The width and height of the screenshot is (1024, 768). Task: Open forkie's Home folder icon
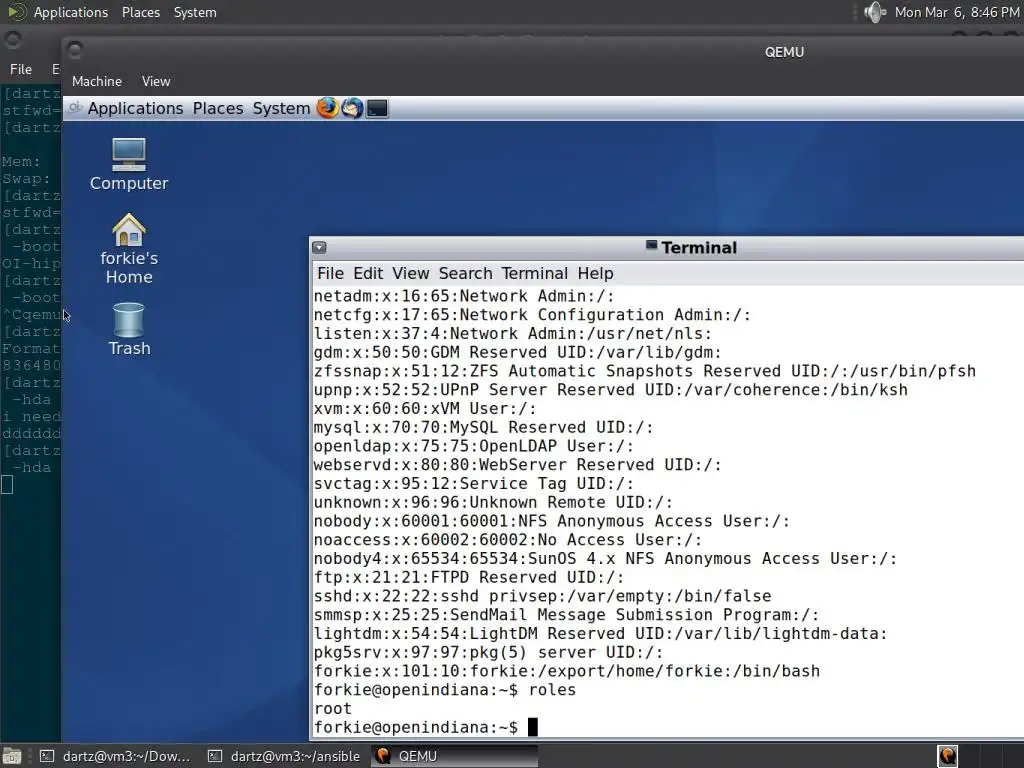click(x=129, y=249)
